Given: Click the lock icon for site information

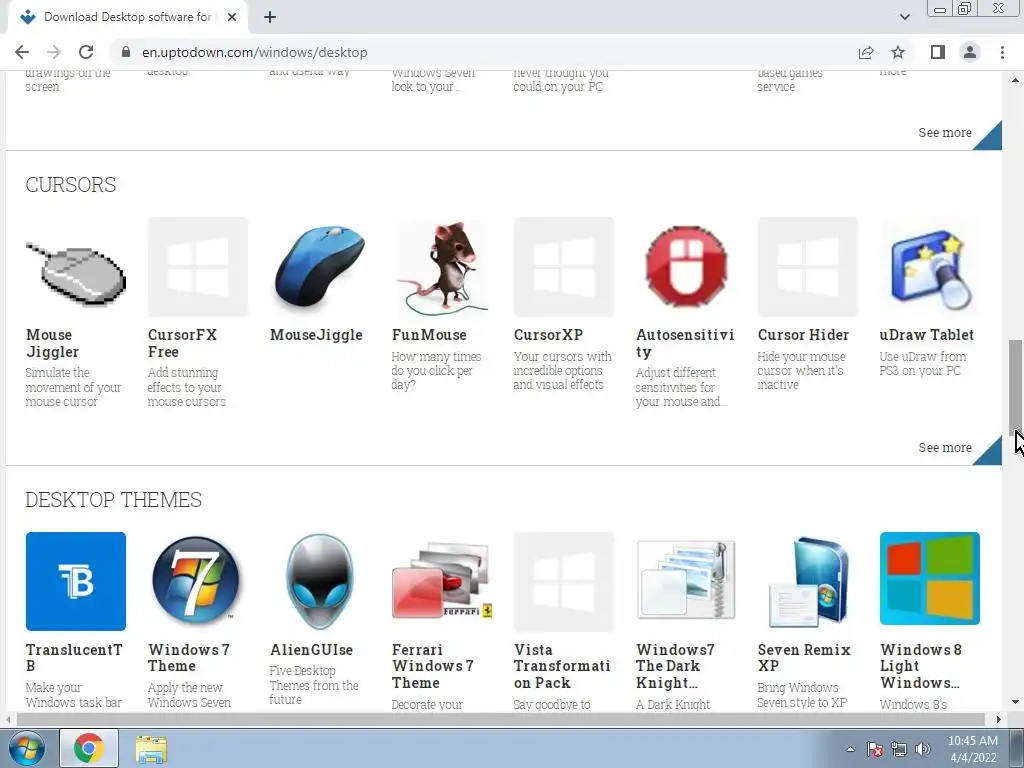Looking at the screenshot, I should click(x=126, y=52).
